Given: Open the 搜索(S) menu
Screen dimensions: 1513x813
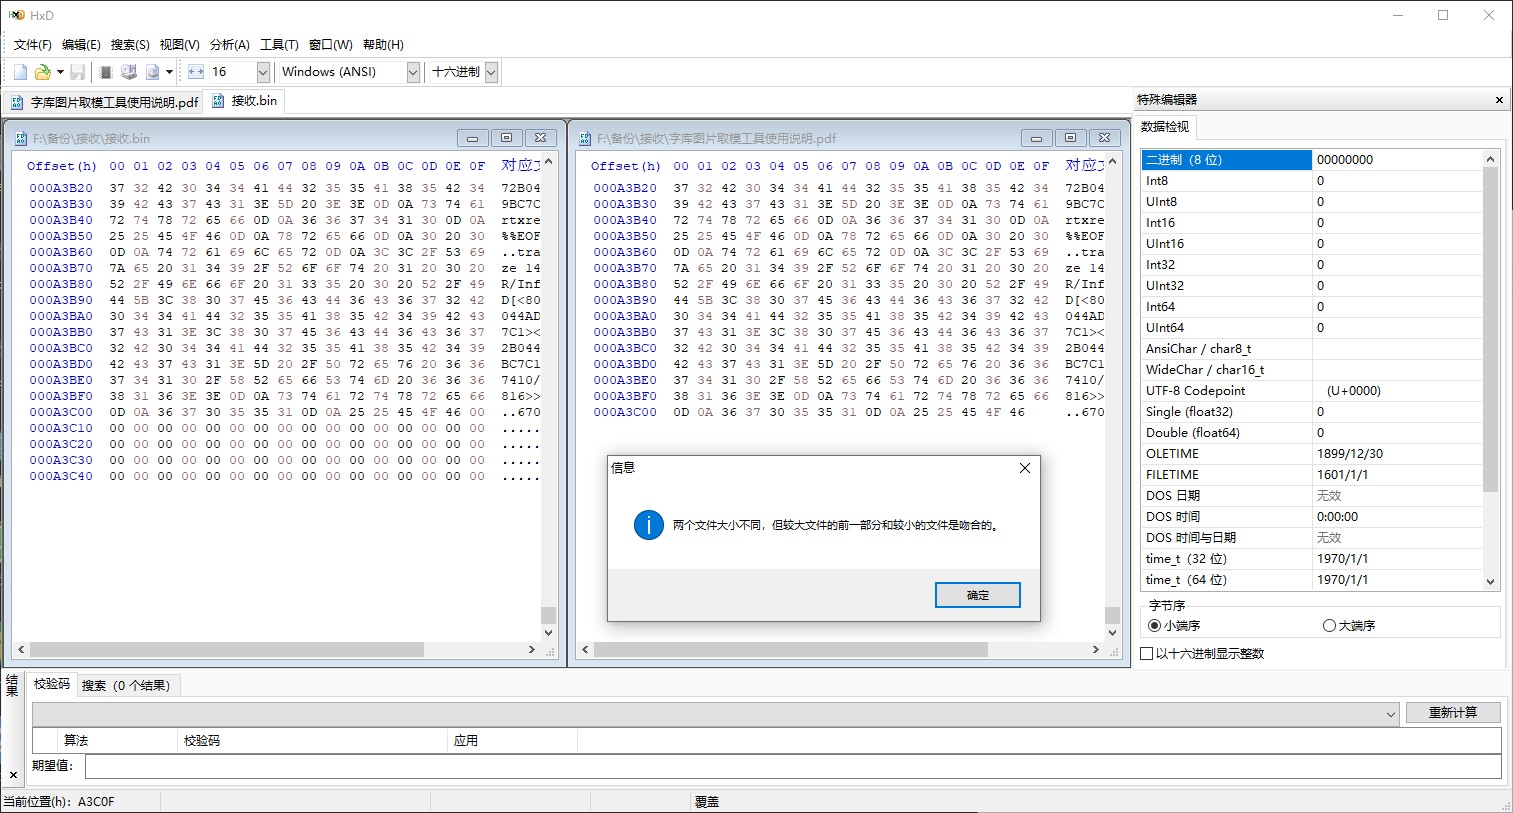Looking at the screenshot, I should coord(130,44).
